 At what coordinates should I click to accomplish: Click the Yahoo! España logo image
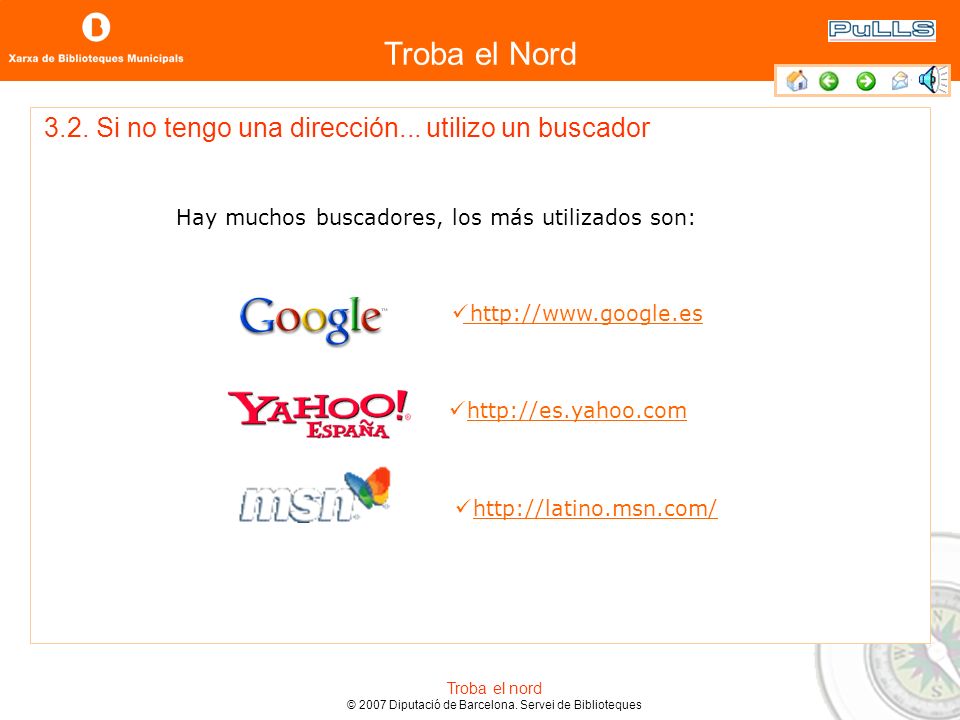pyautogui.click(x=319, y=414)
